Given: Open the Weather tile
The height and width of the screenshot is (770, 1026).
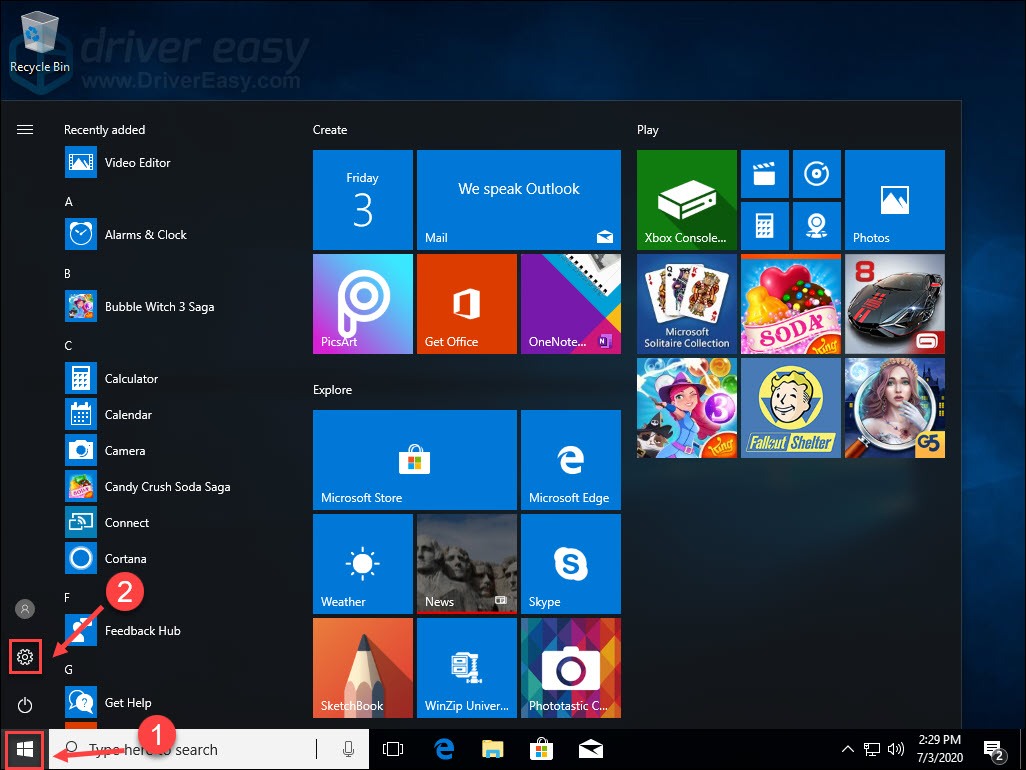Looking at the screenshot, I should pyautogui.click(x=363, y=564).
